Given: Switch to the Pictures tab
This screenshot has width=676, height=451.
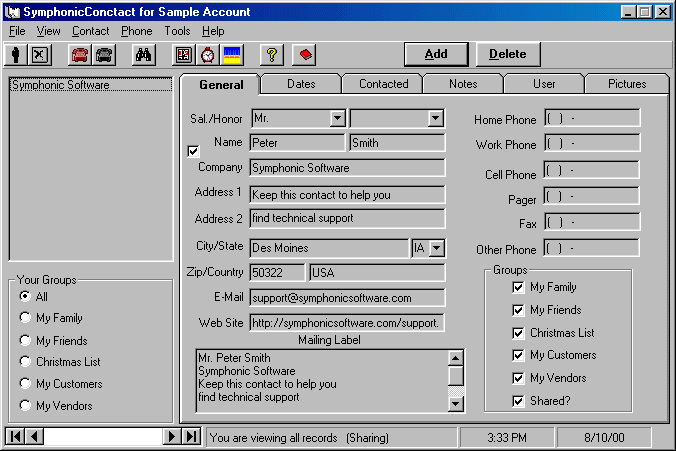Looking at the screenshot, I should coord(627,84).
